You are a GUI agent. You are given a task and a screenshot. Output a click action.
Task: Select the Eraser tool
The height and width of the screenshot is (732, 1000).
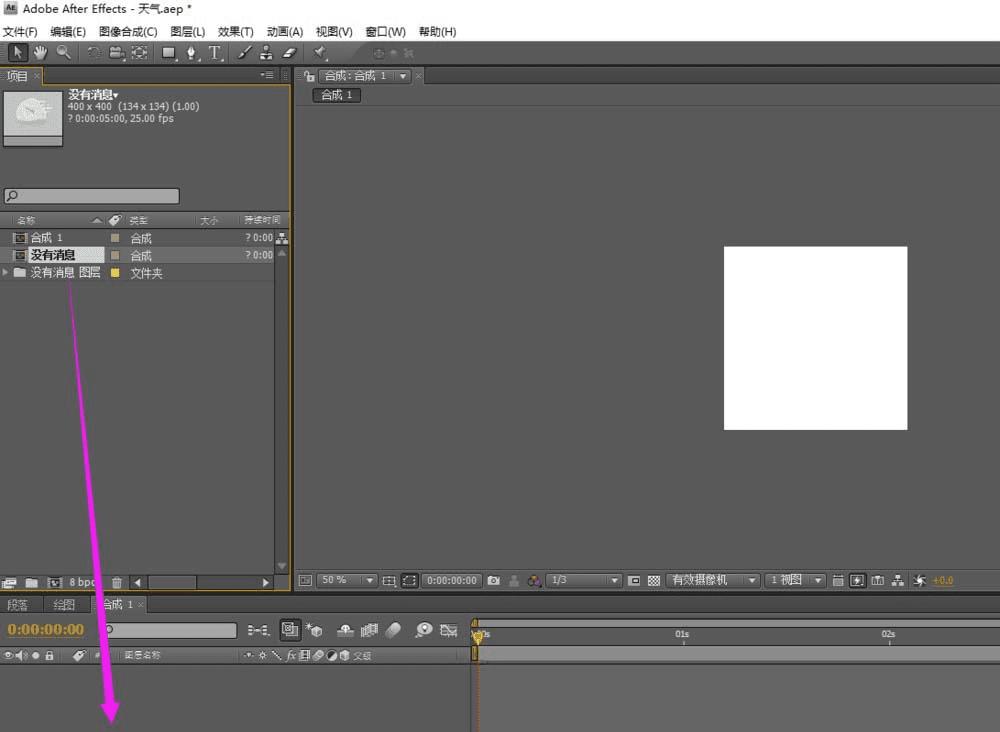point(290,53)
